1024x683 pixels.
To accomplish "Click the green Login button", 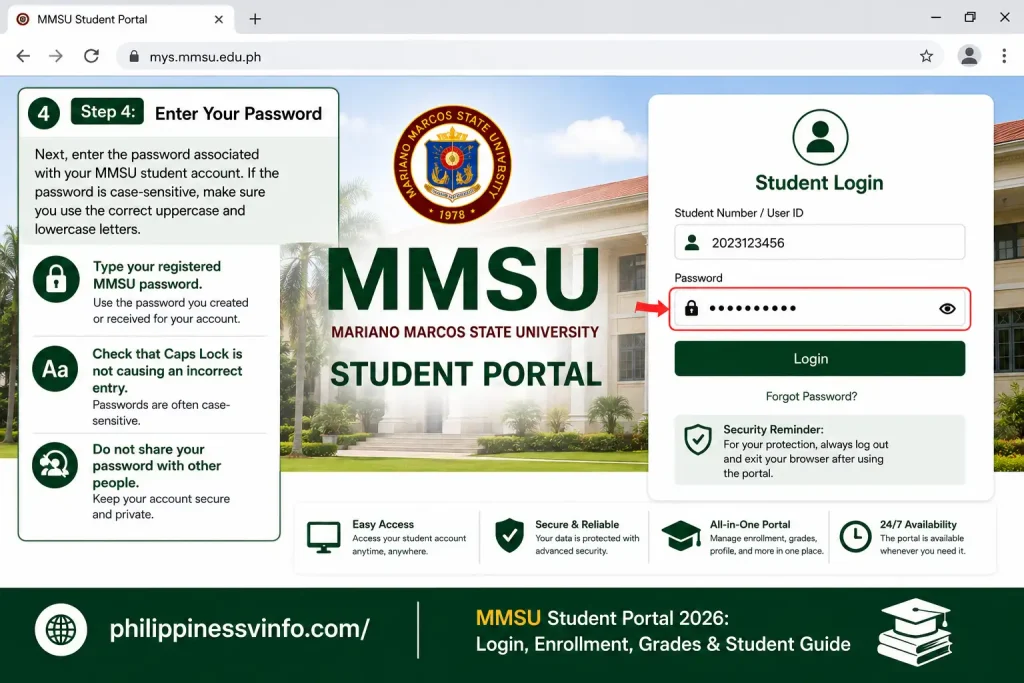I will 820,358.
